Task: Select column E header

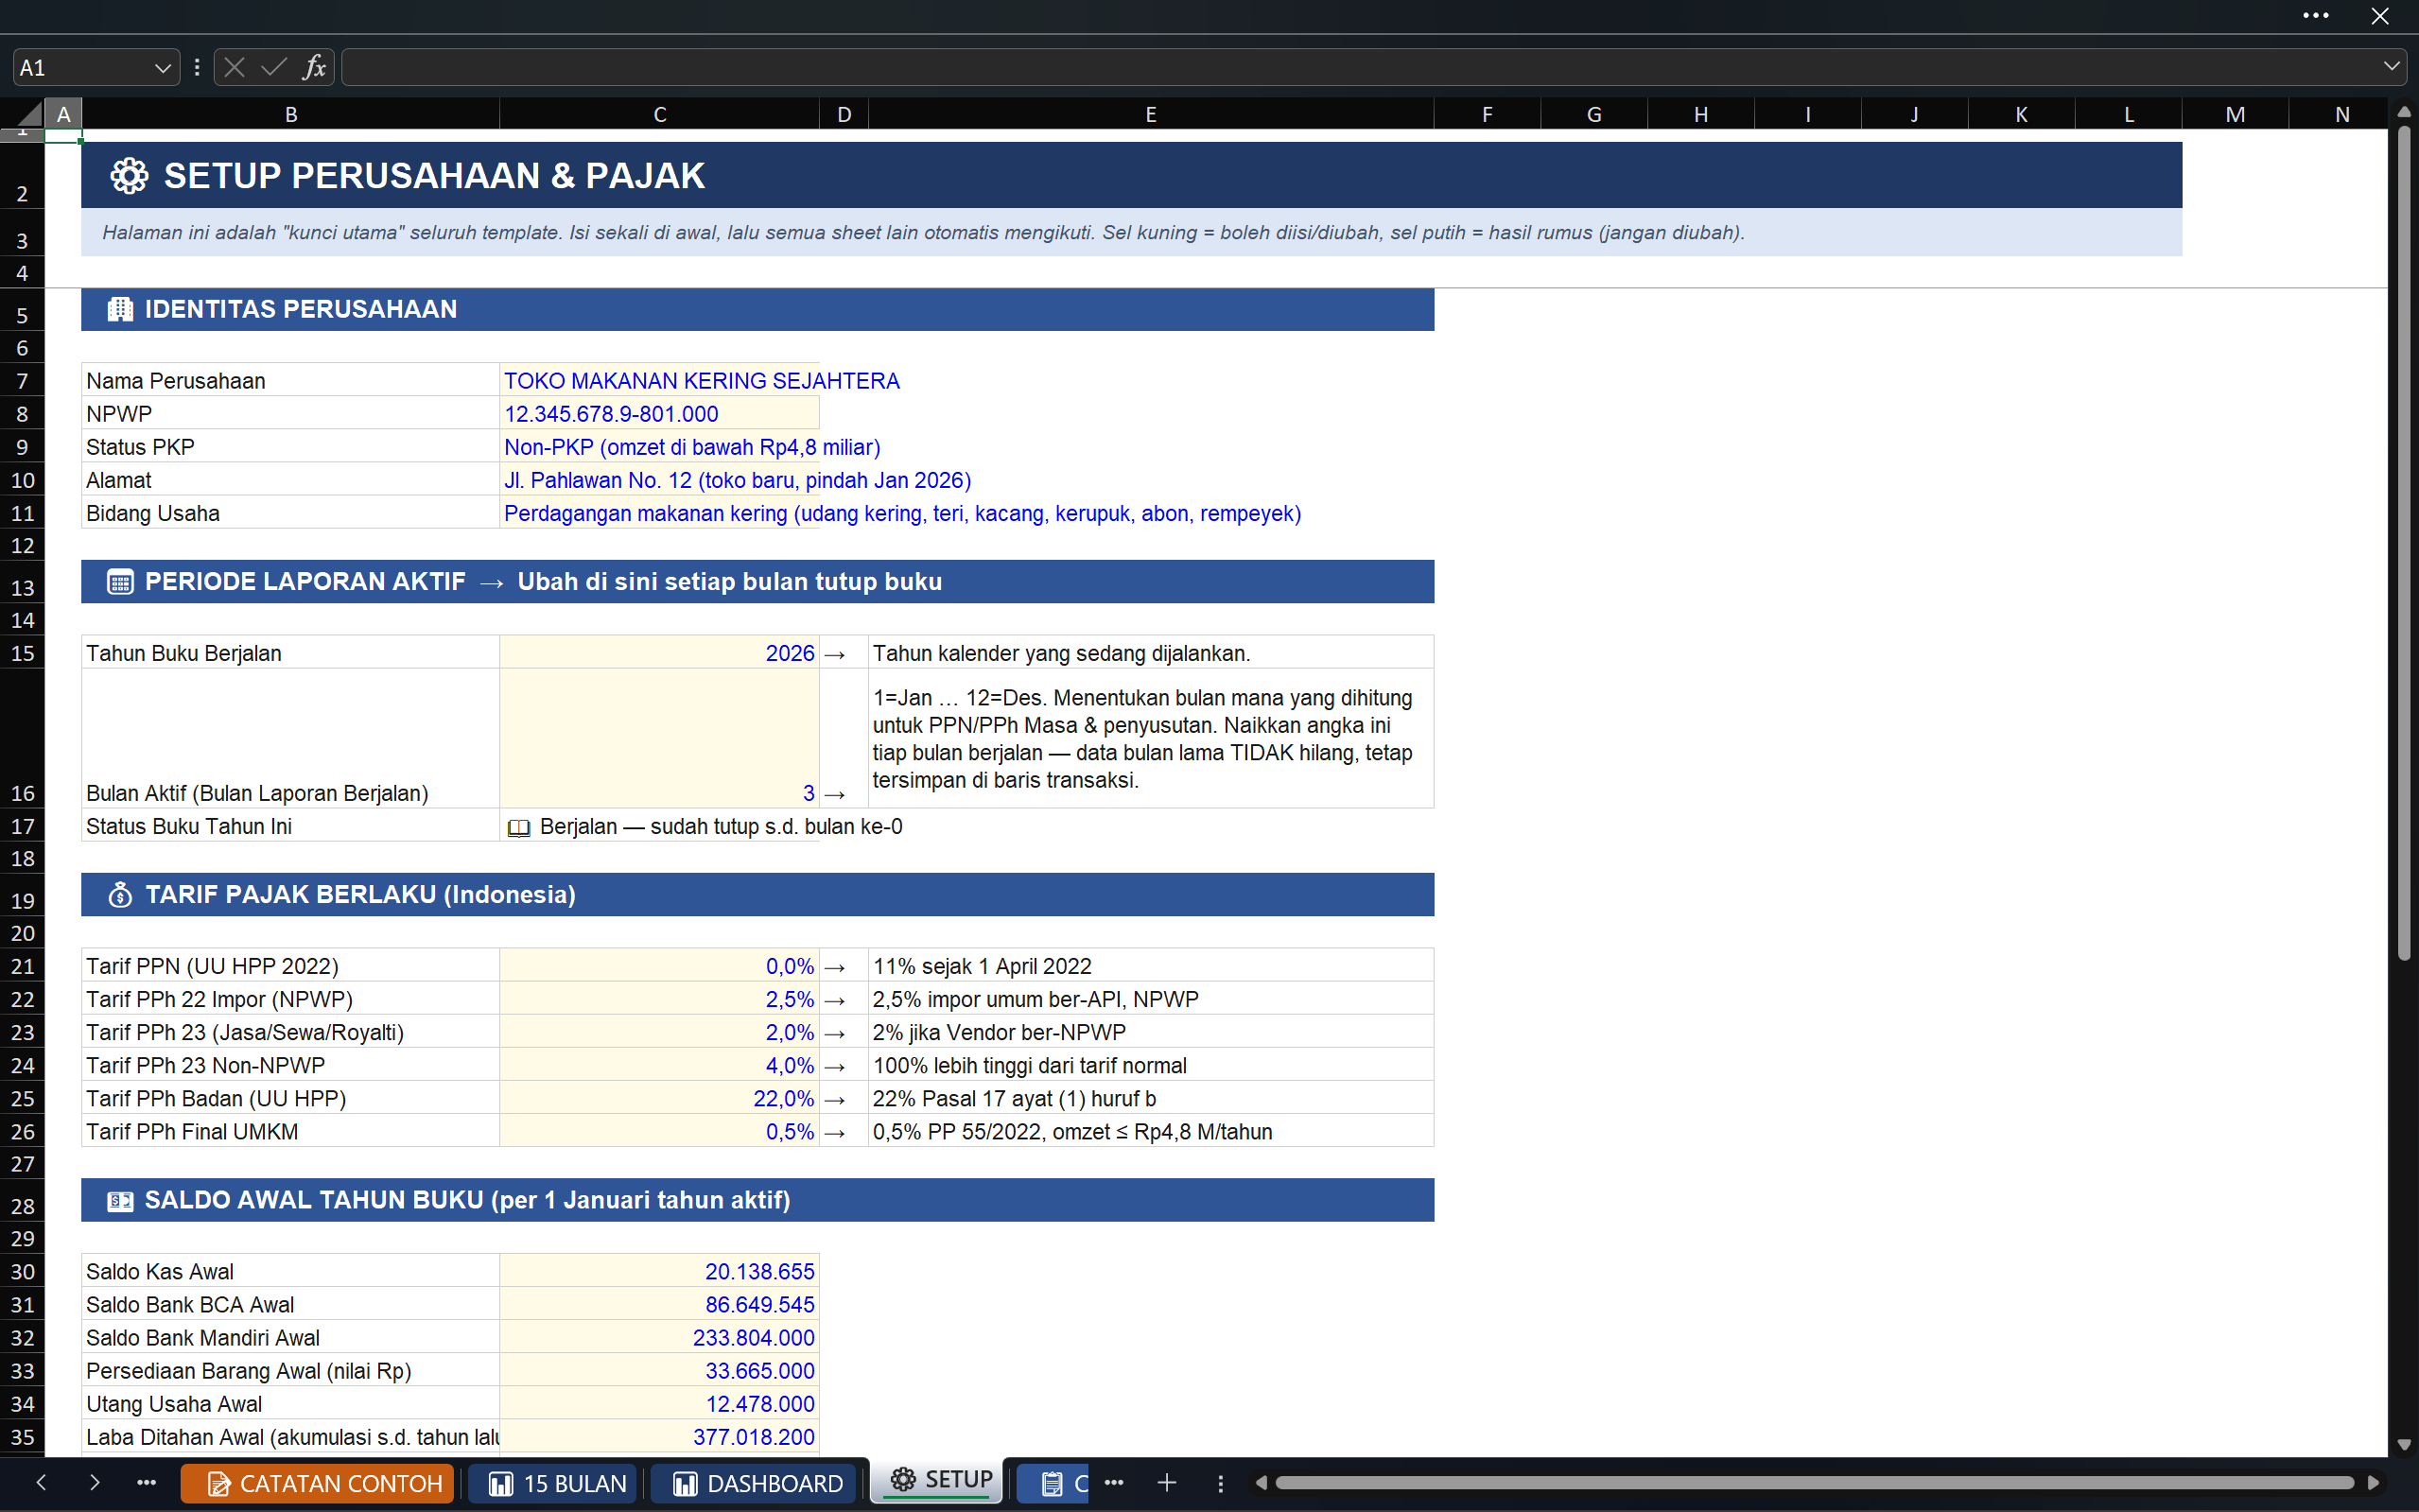Action: (x=1150, y=114)
